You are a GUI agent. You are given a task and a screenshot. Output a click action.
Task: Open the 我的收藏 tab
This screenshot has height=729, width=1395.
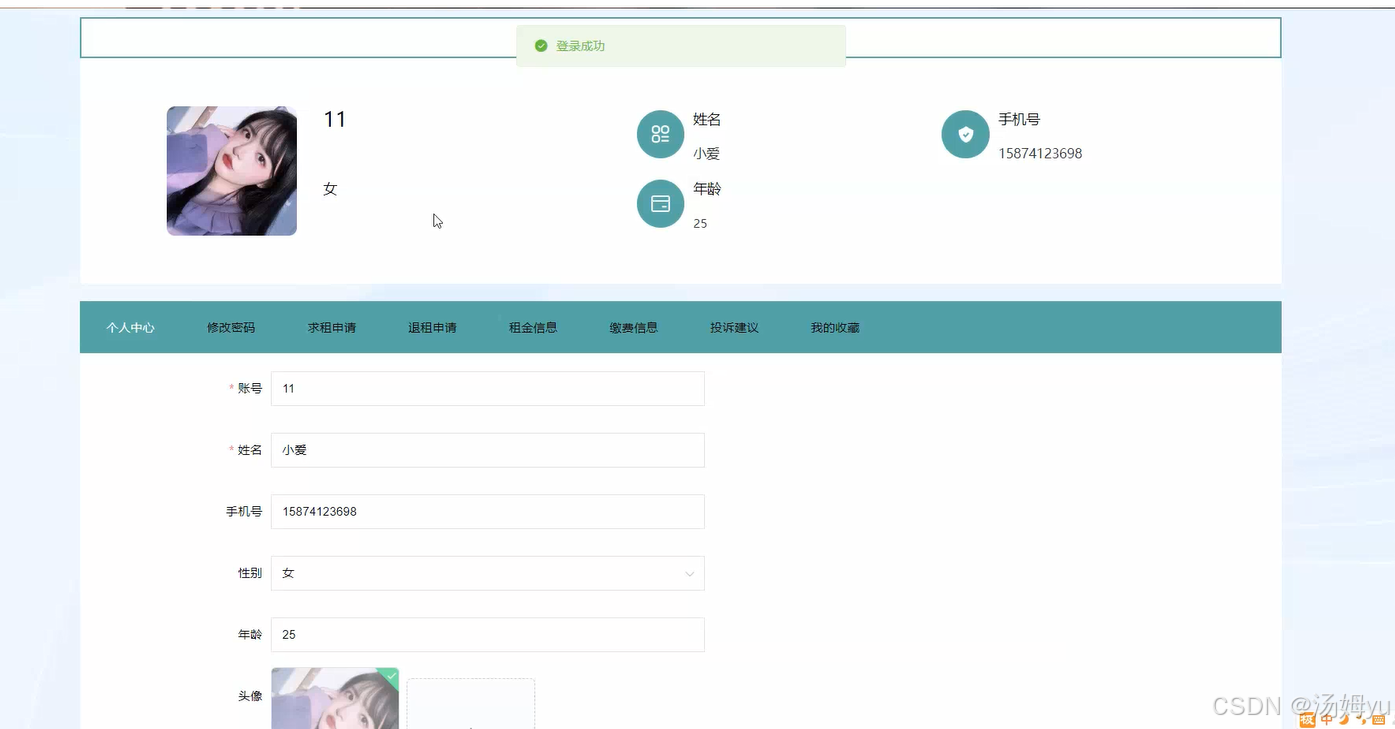(x=835, y=327)
